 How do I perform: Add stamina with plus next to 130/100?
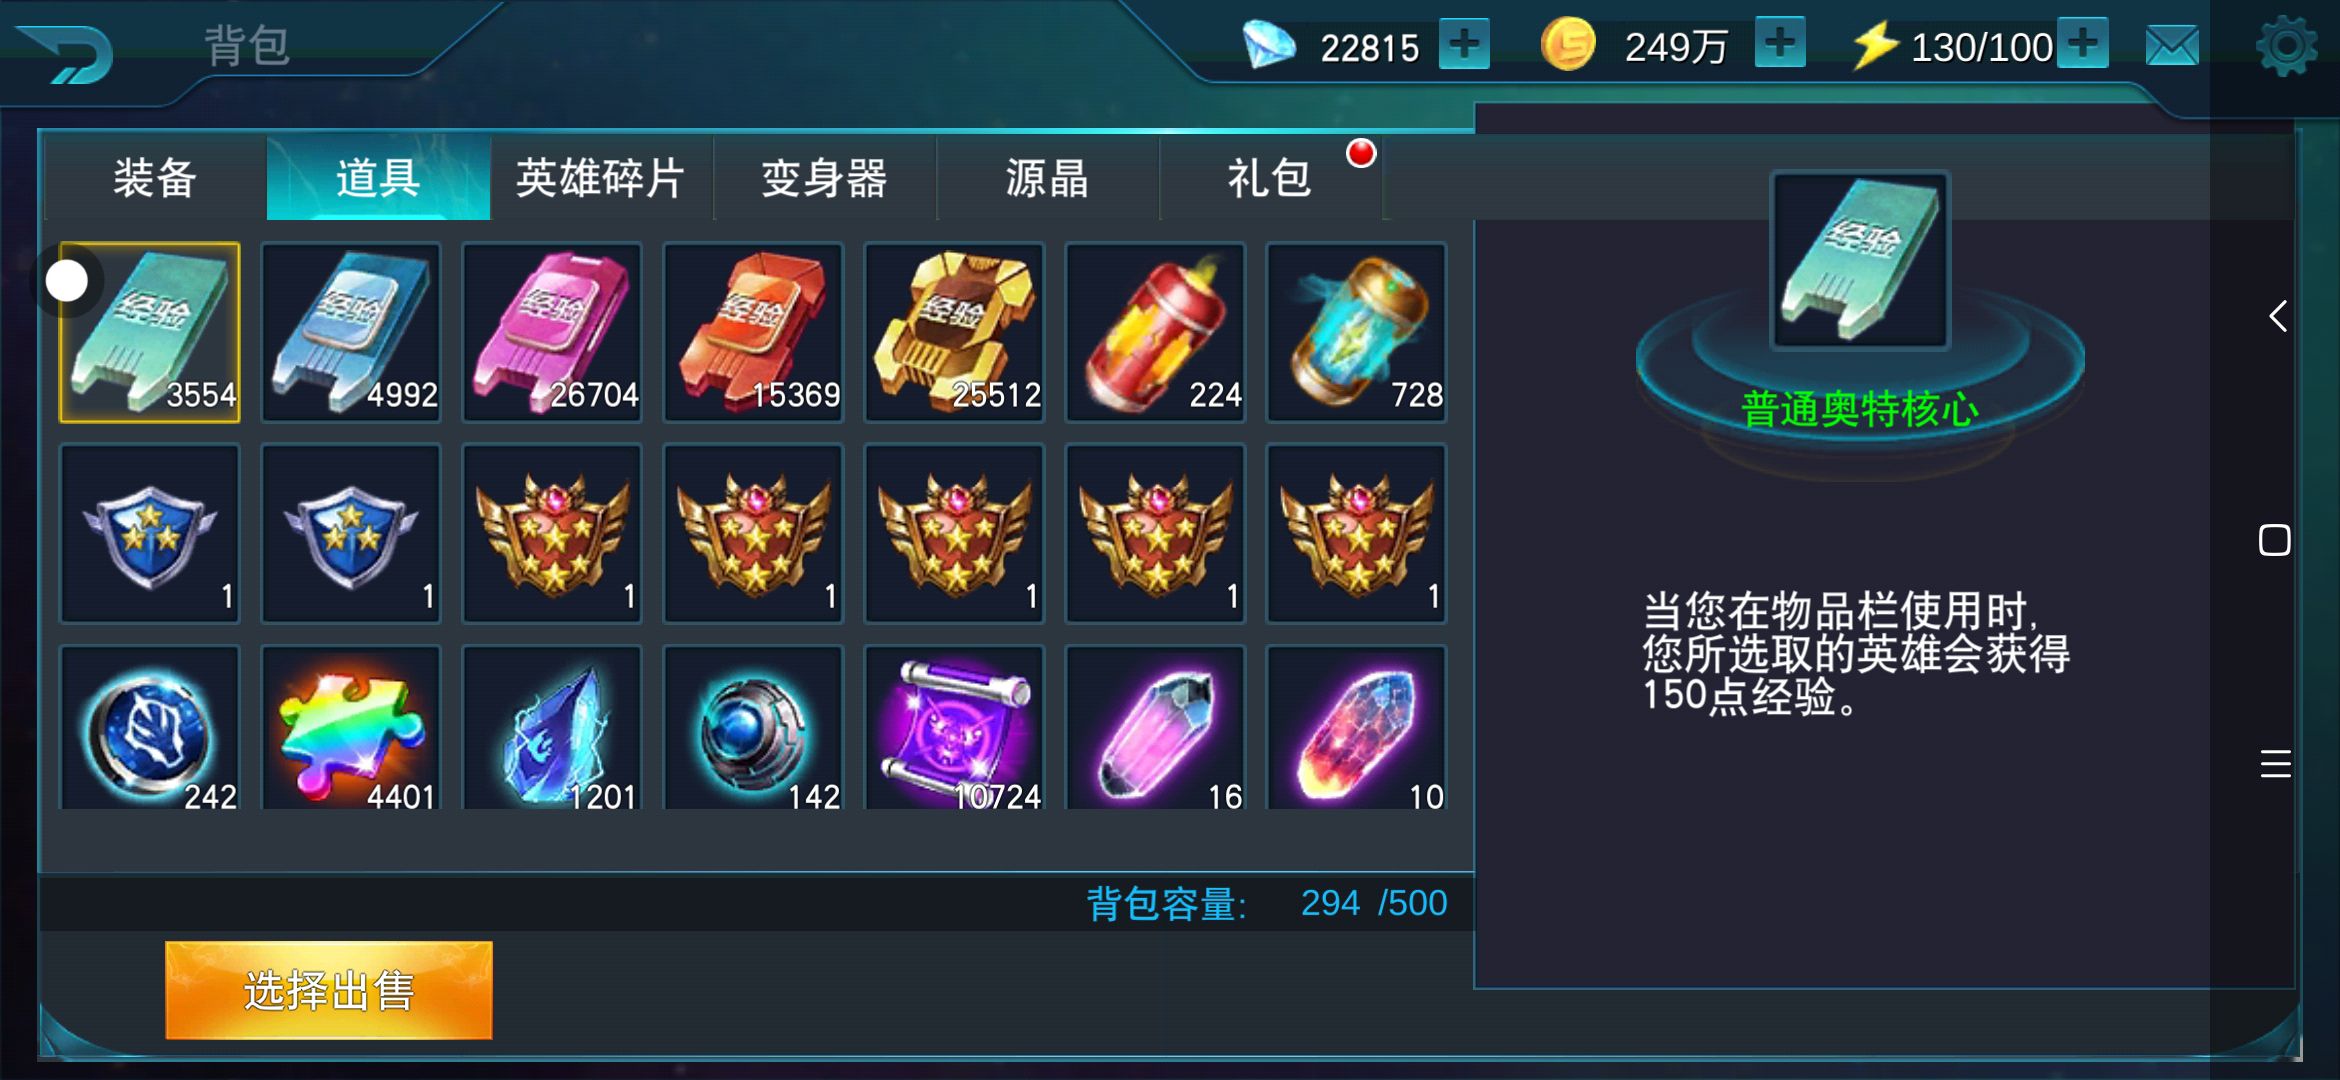pos(2083,44)
